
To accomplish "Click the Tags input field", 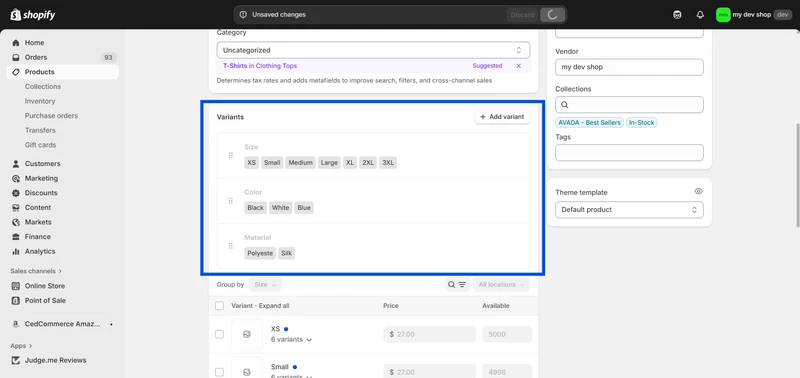I will pyautogui.click(x=629, y=153).
